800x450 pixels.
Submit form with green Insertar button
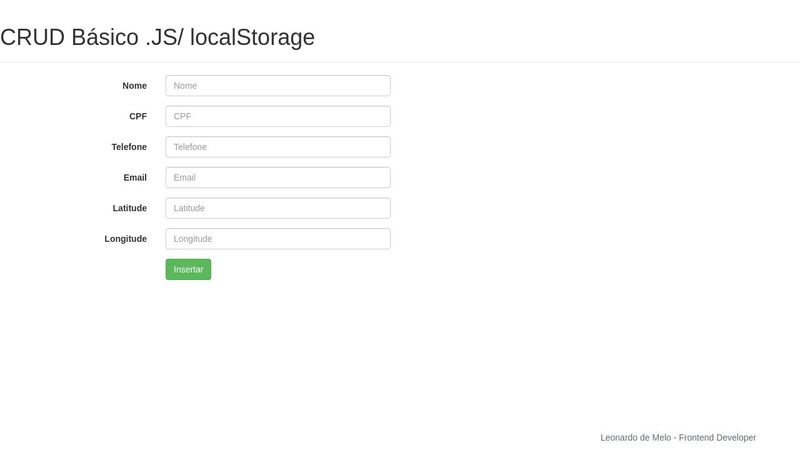click(188, 269)
